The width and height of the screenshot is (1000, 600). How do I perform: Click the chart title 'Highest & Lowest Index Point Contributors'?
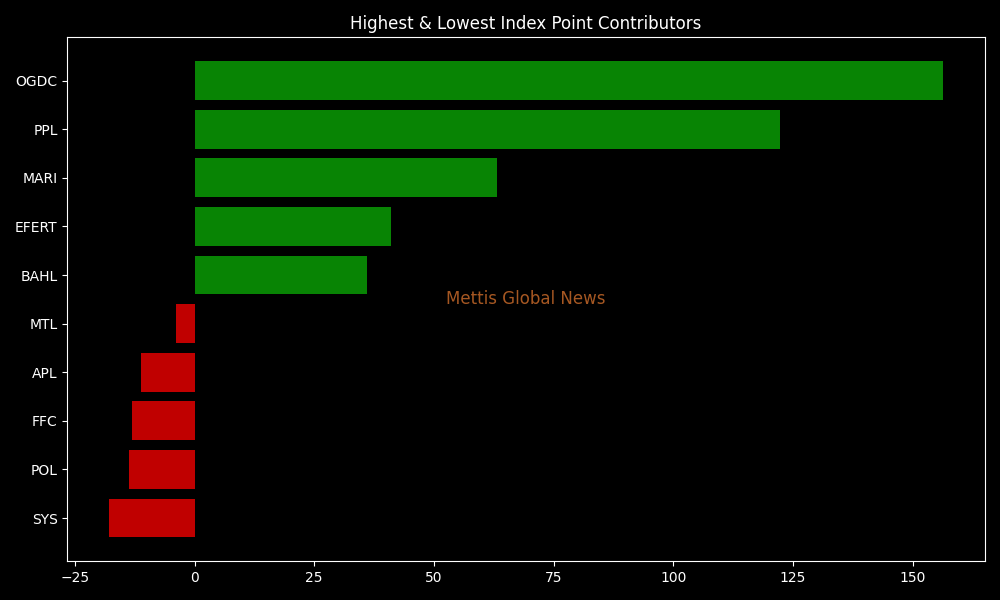click(x=526, y=23)
